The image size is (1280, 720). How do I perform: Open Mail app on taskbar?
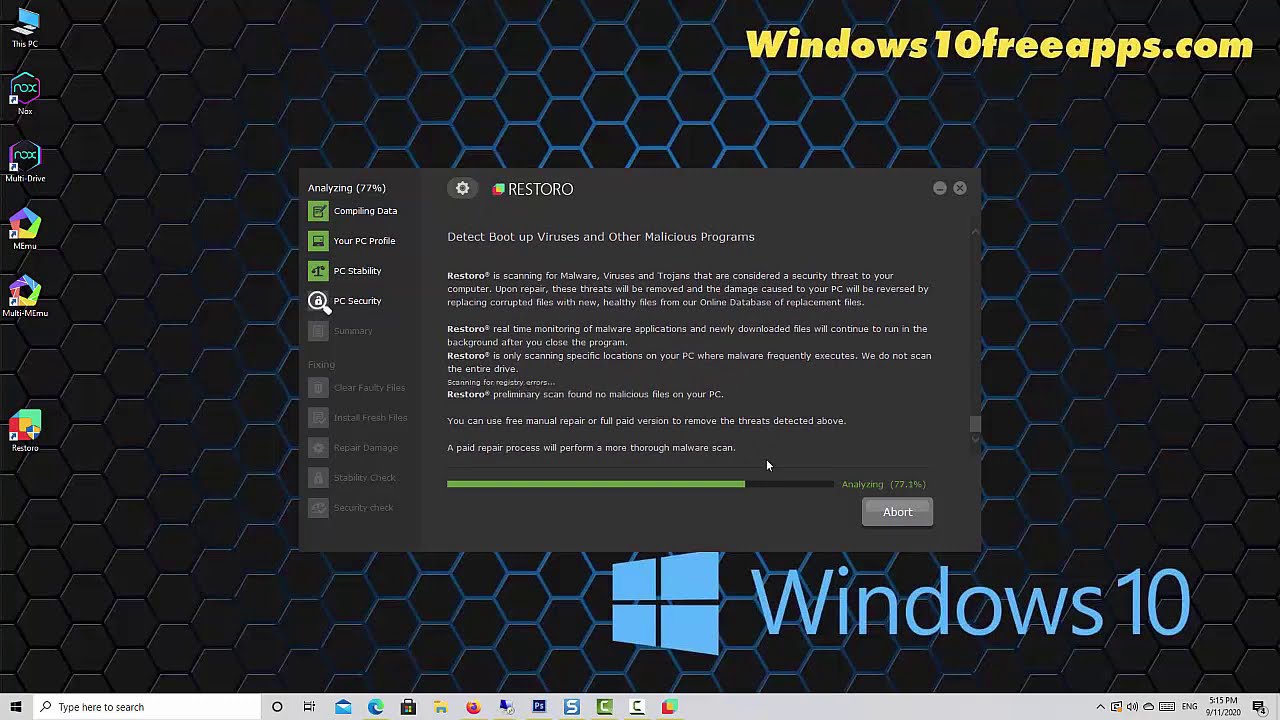(x=343, y=707)
